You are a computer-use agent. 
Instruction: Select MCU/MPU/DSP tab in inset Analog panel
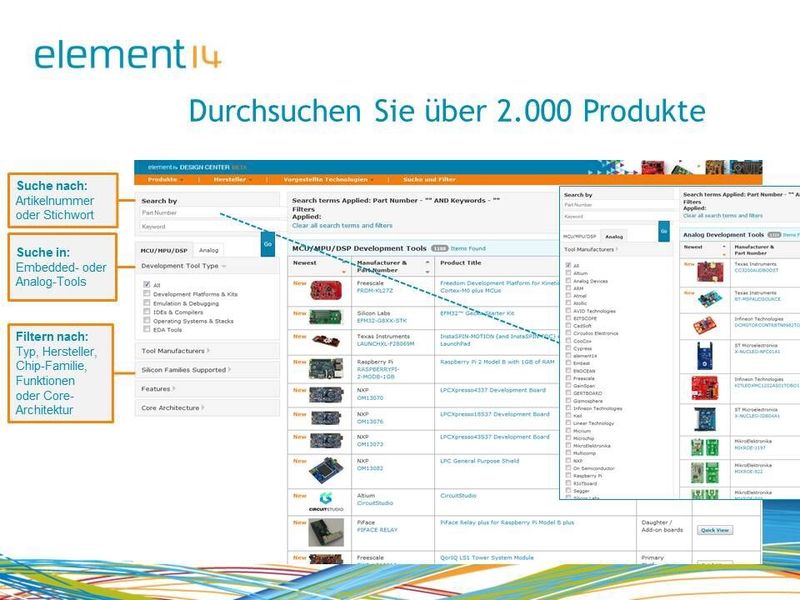pyautogui.click(x=579, y=237)
